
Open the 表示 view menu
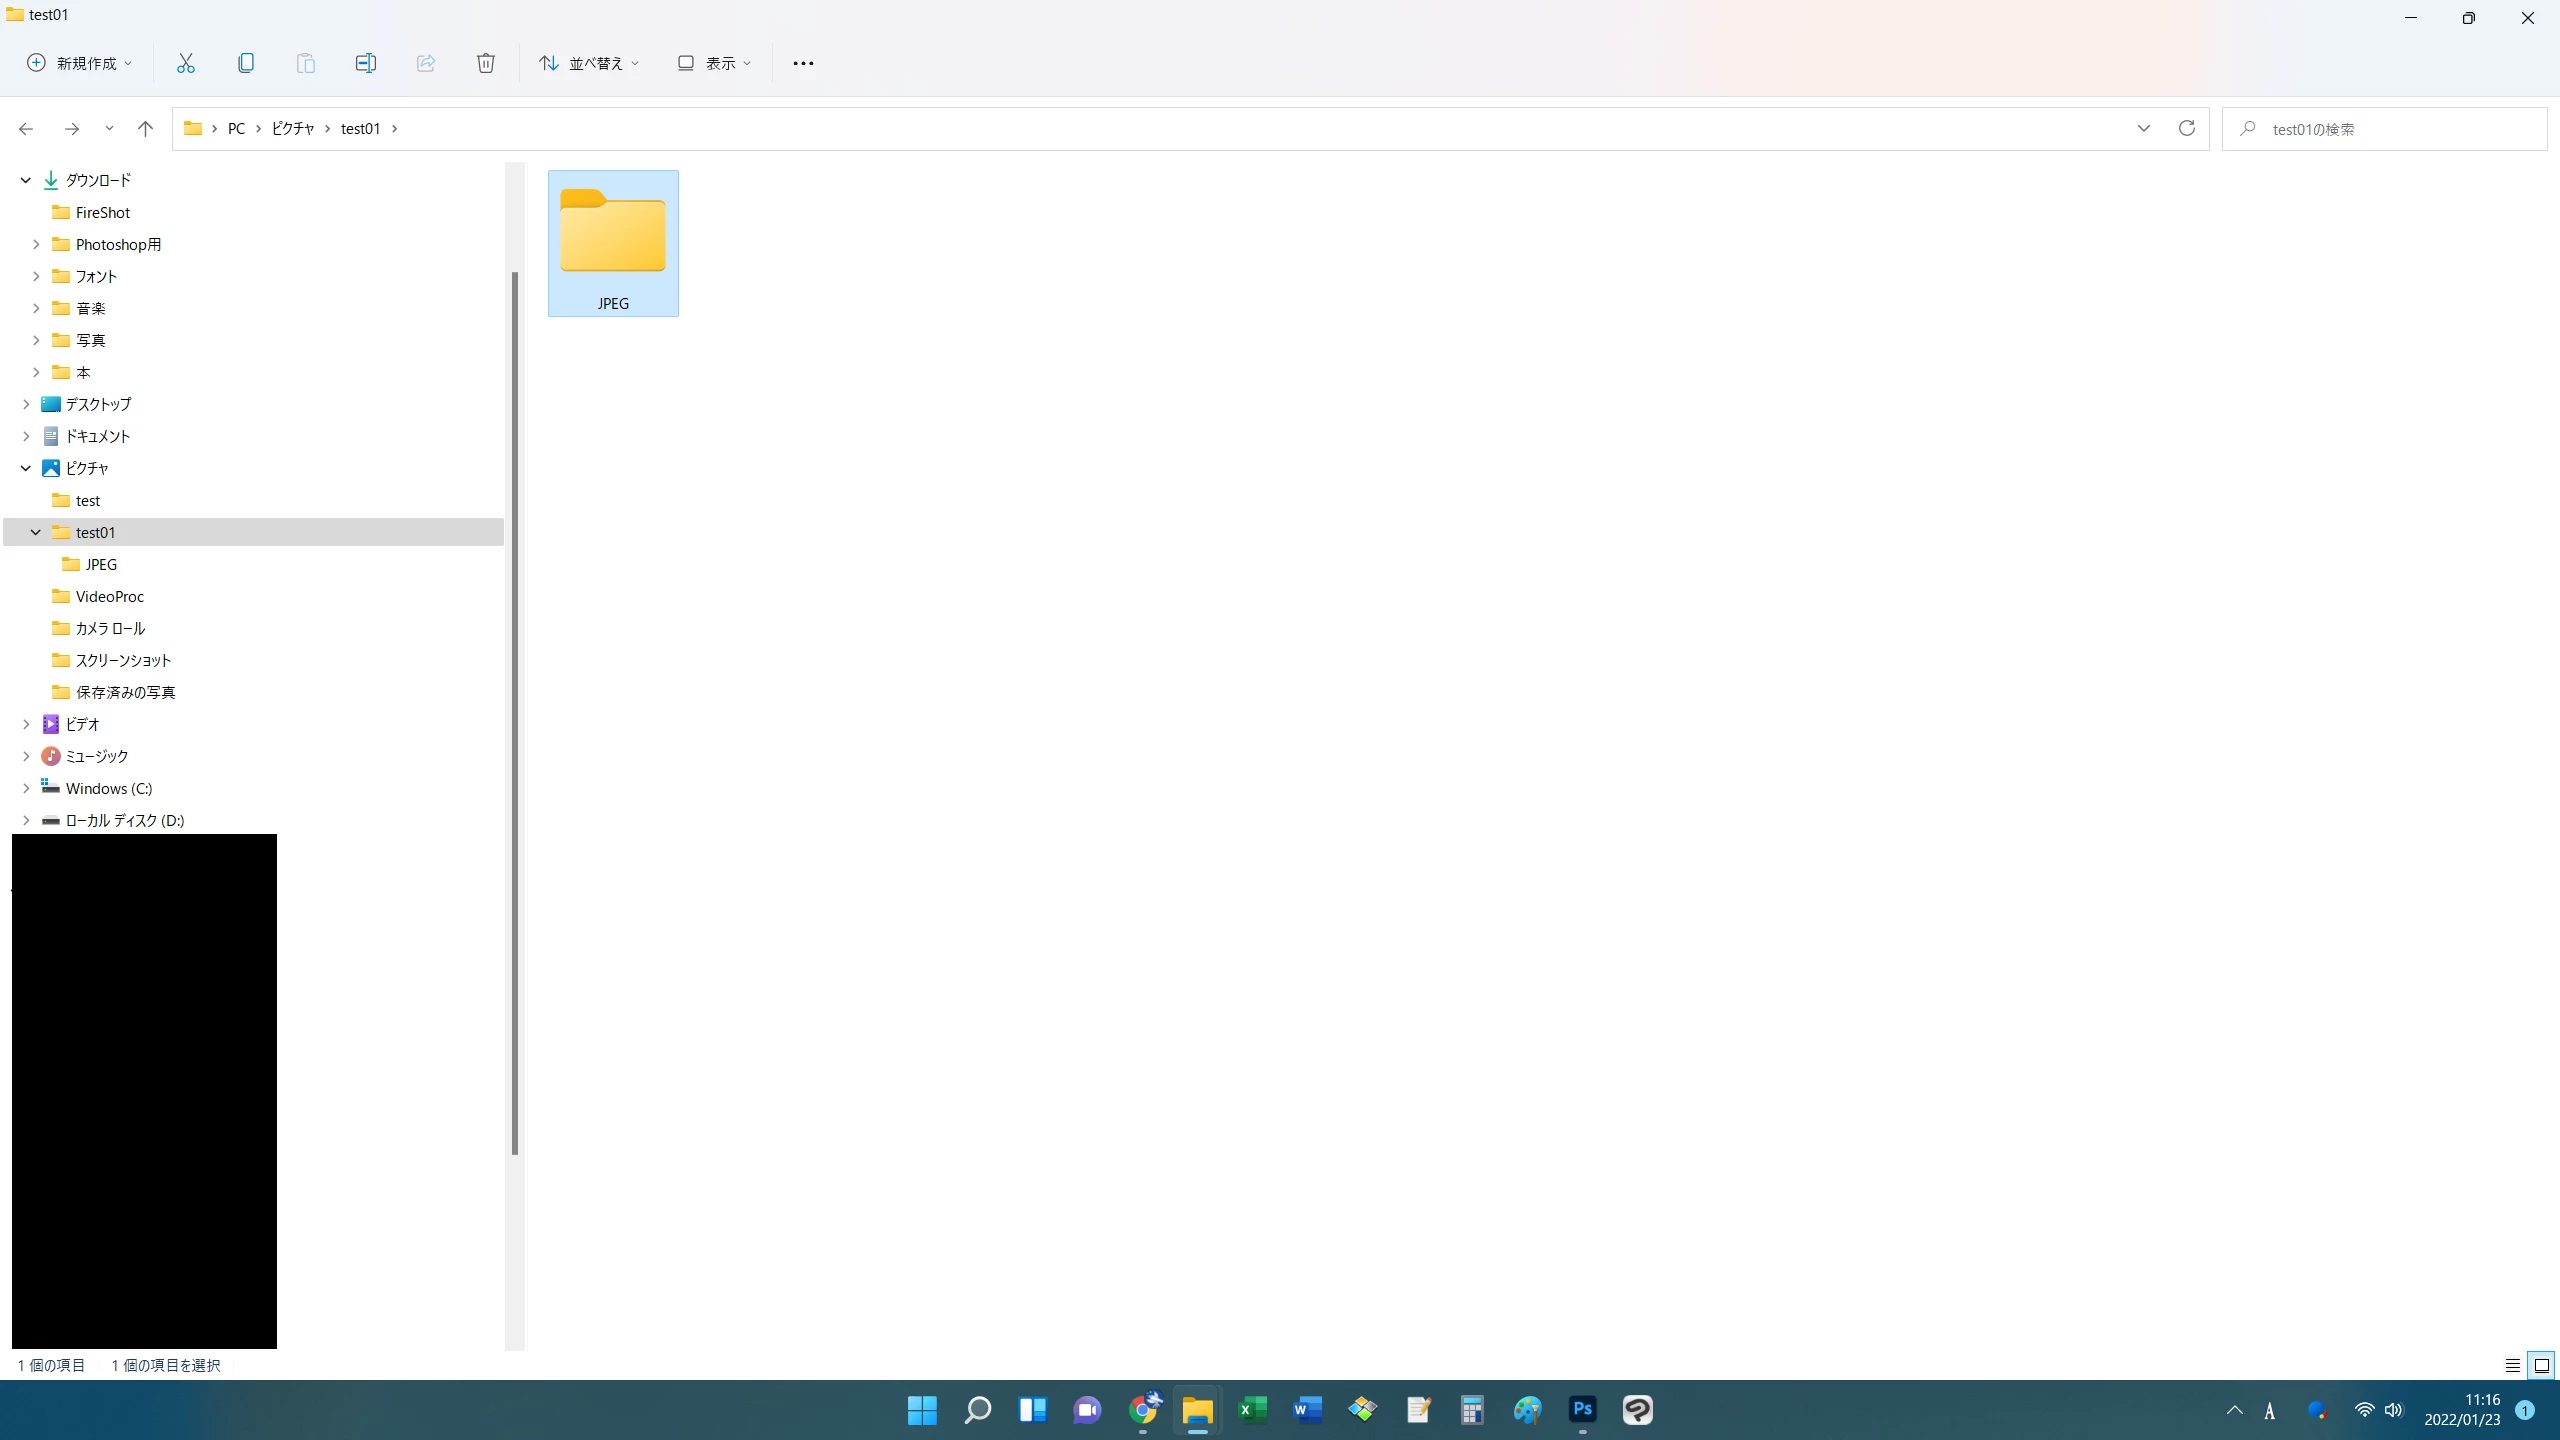(714, 63)
